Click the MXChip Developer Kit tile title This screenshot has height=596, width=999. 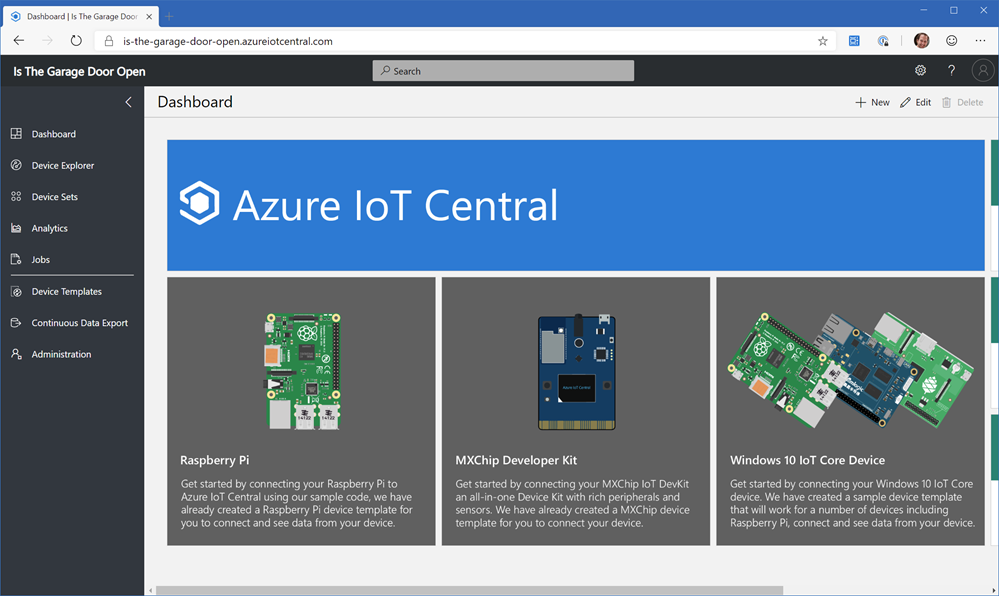click(x=516, y=460)
